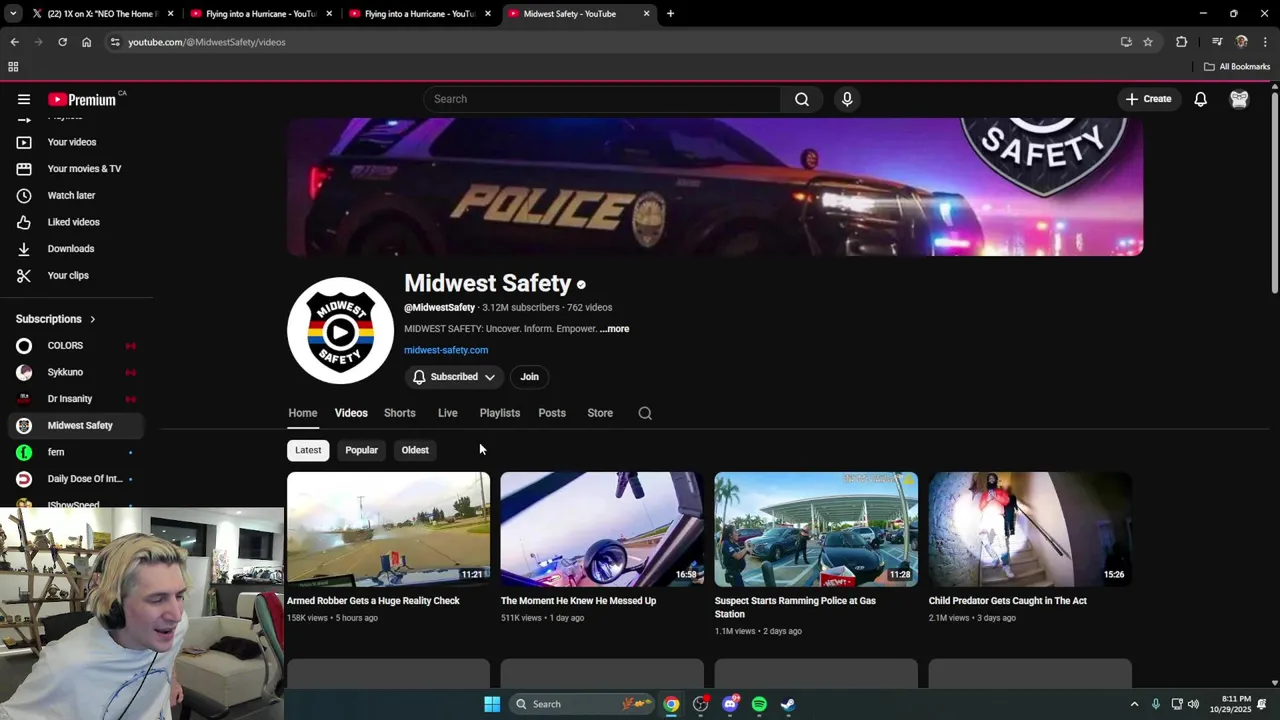Expand channel description with more
1280x720 pixels.
[614, 329]
